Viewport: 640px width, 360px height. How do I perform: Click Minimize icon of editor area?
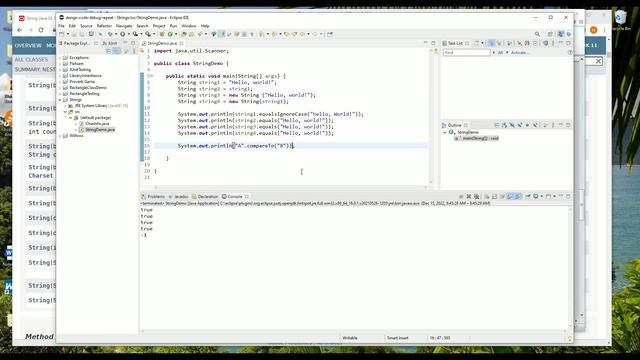tap(425, 43)
